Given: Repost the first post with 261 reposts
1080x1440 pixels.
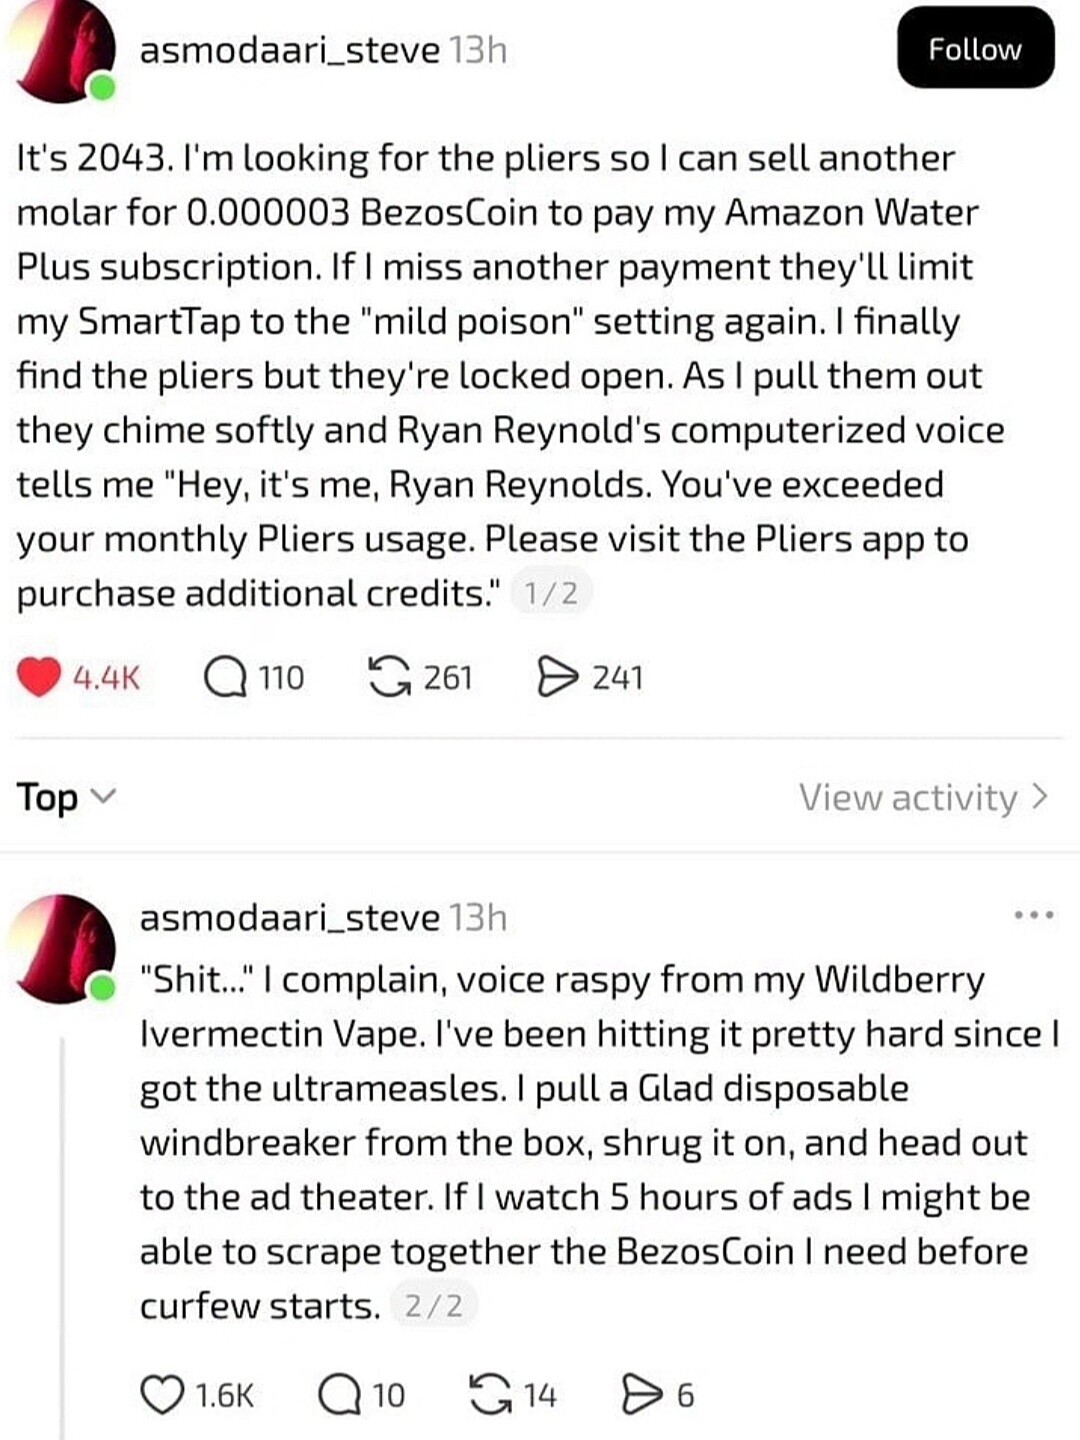Looking at the screenshot, I should tap(389, 677).
